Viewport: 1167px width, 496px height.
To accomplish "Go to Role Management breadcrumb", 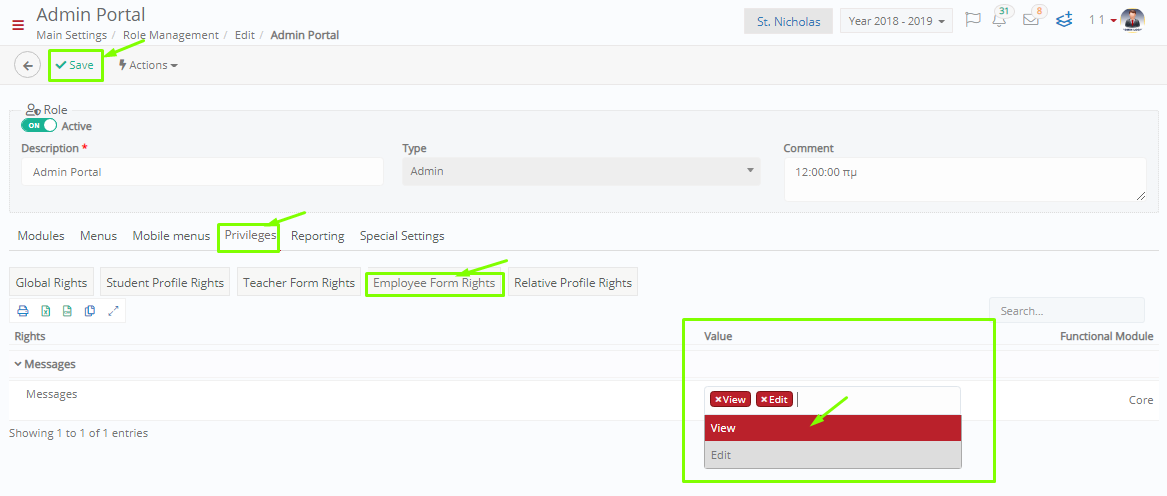I will point(170,35).
